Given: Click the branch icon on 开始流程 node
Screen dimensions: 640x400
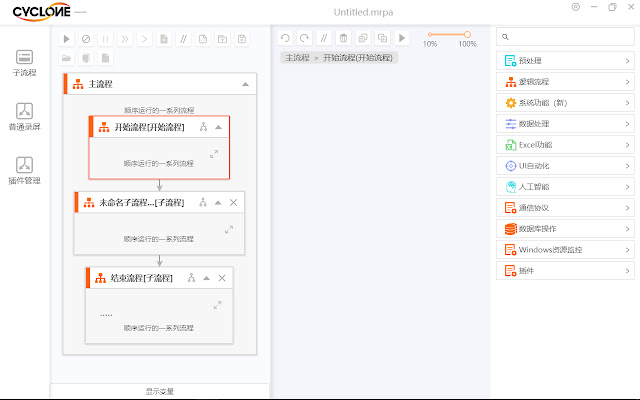Looking at the screenshot, I should coord(203,127).
